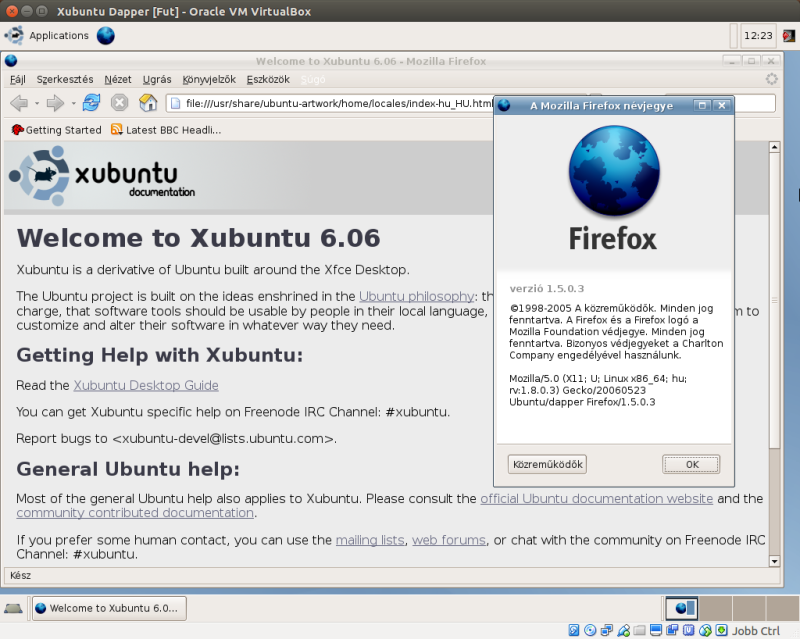Click the VirtualBox network adapters indicator
The width and height of the screenshot is (800, 639).
607,631
